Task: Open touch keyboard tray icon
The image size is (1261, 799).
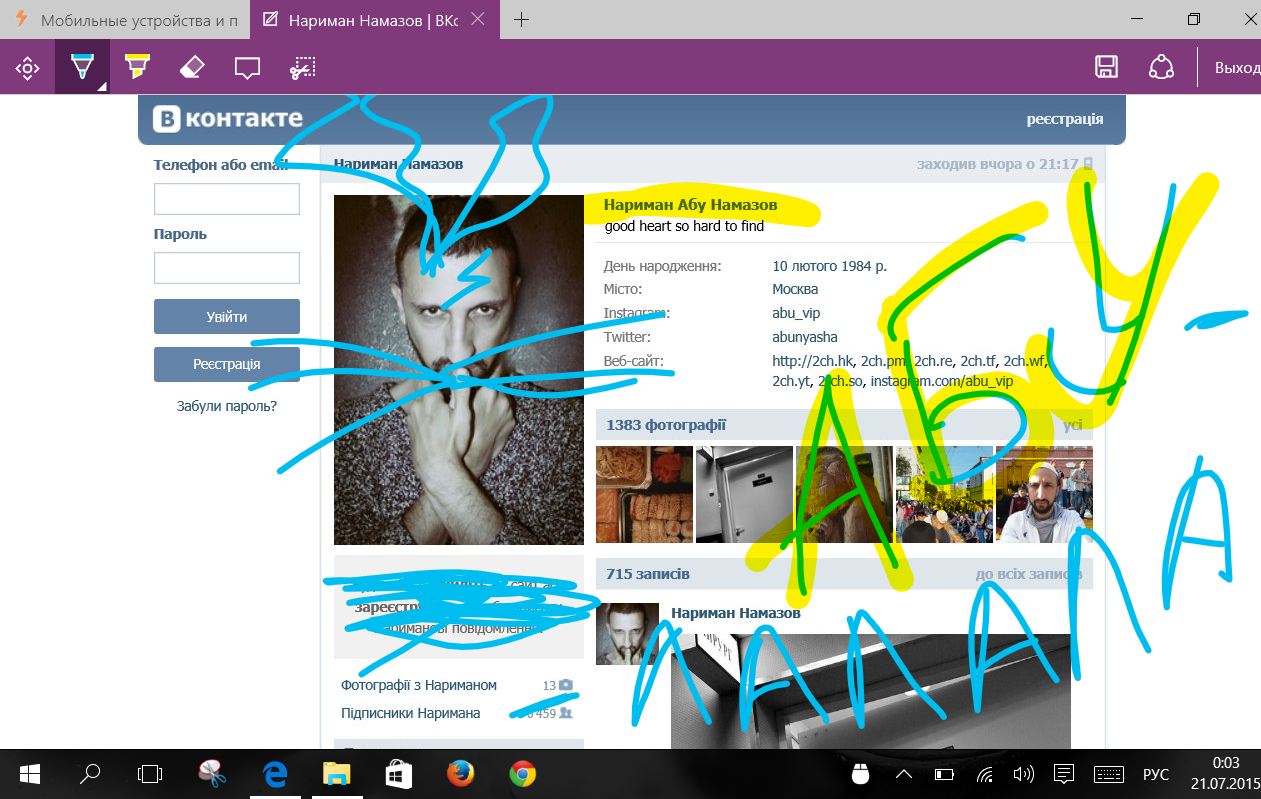Action: point(1109,774)
